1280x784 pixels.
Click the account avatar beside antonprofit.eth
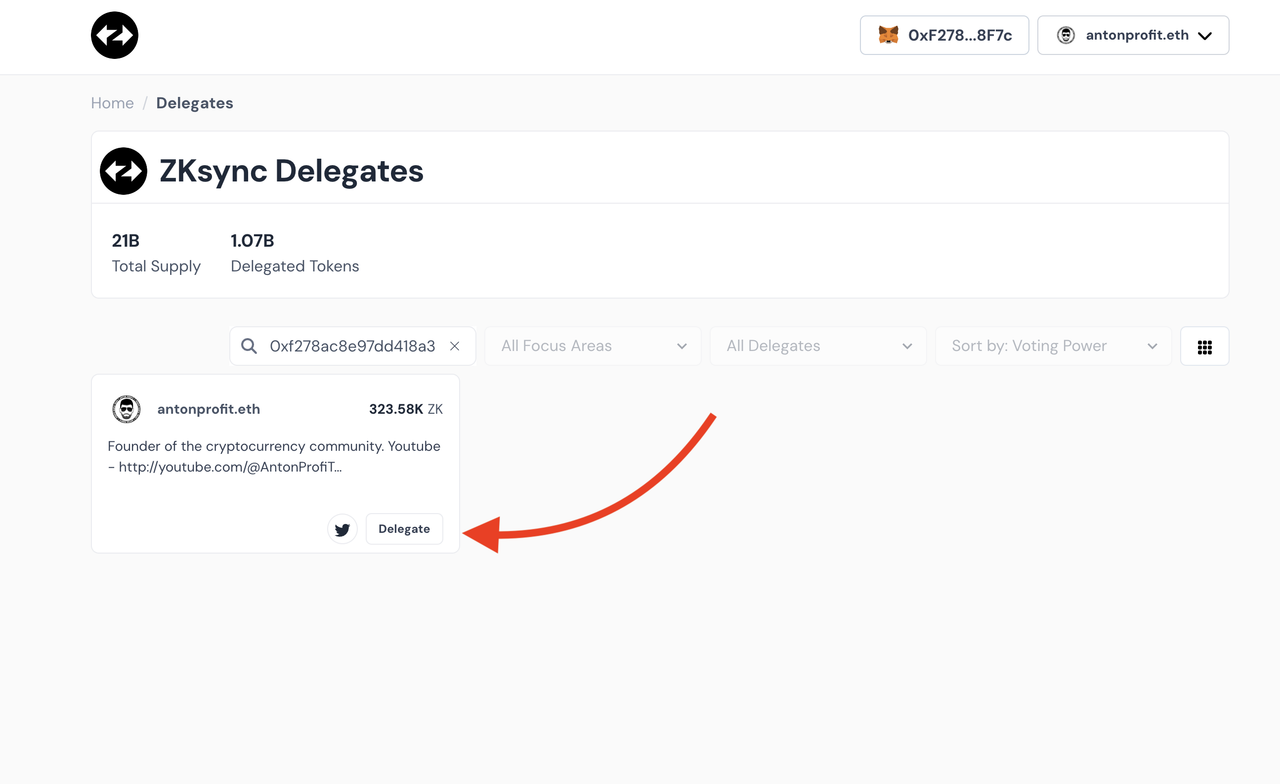click(1066, 35)
